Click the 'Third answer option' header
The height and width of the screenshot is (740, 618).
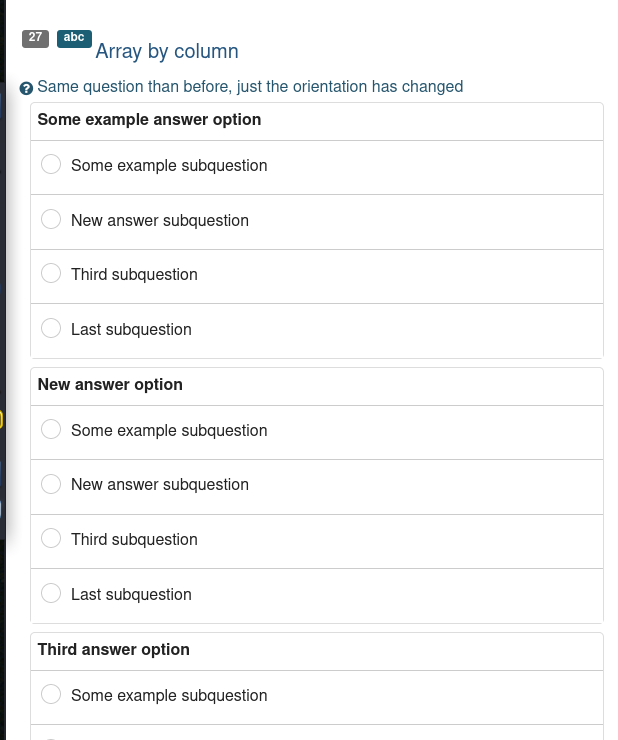[x=113, y=650]
